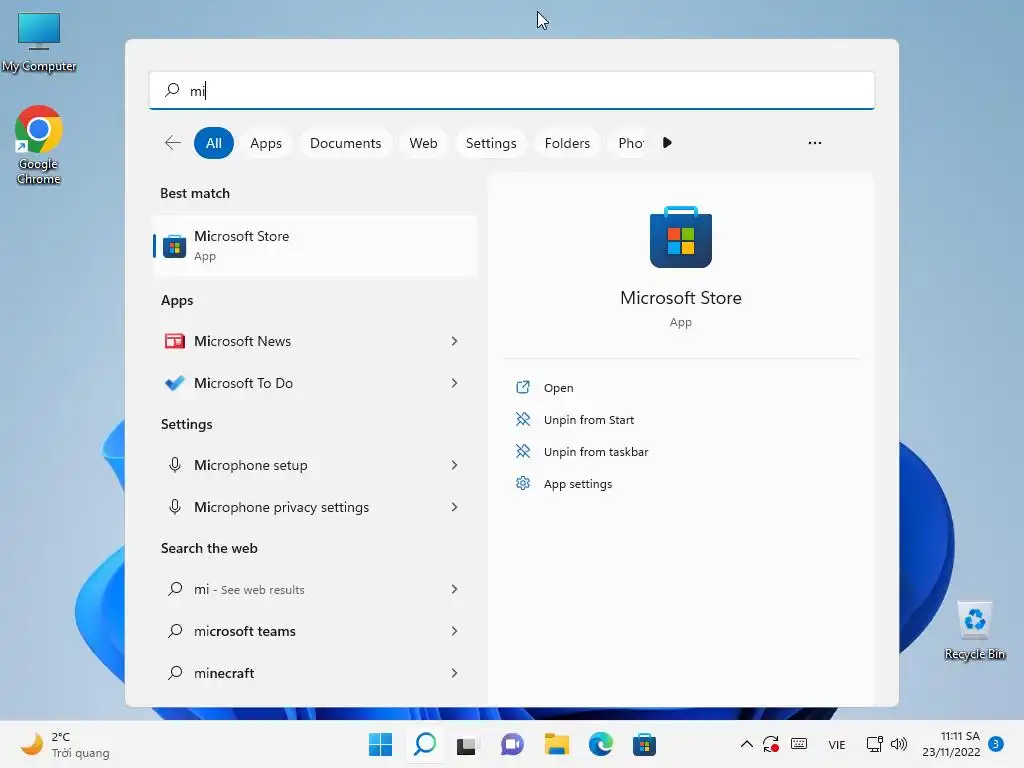Click in the search text box
Viewport: 1024px width, 768px height.
(511, 90)
